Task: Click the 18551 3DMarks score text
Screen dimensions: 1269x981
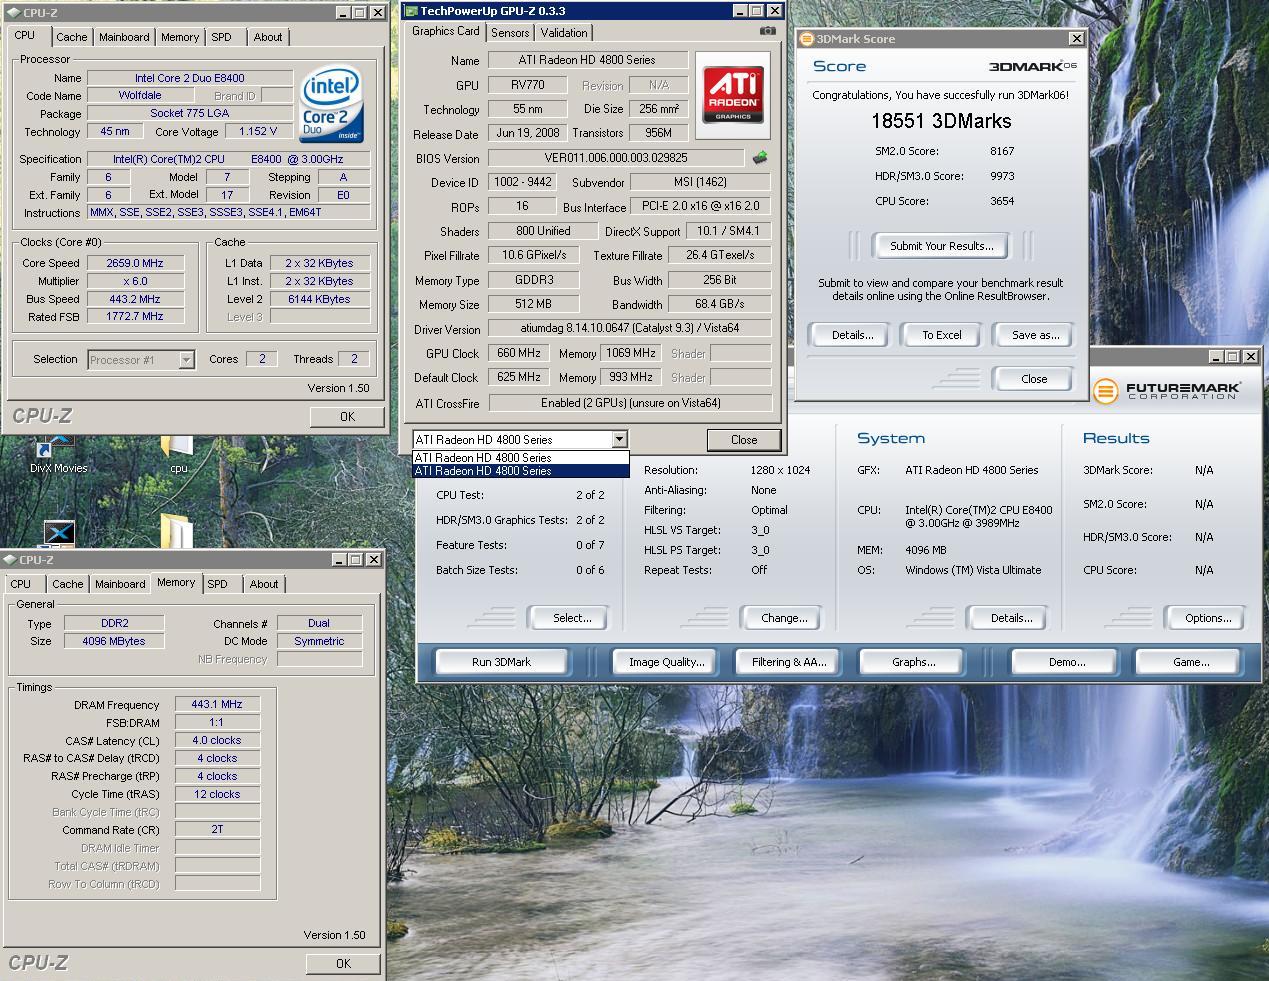Action: 941,121
